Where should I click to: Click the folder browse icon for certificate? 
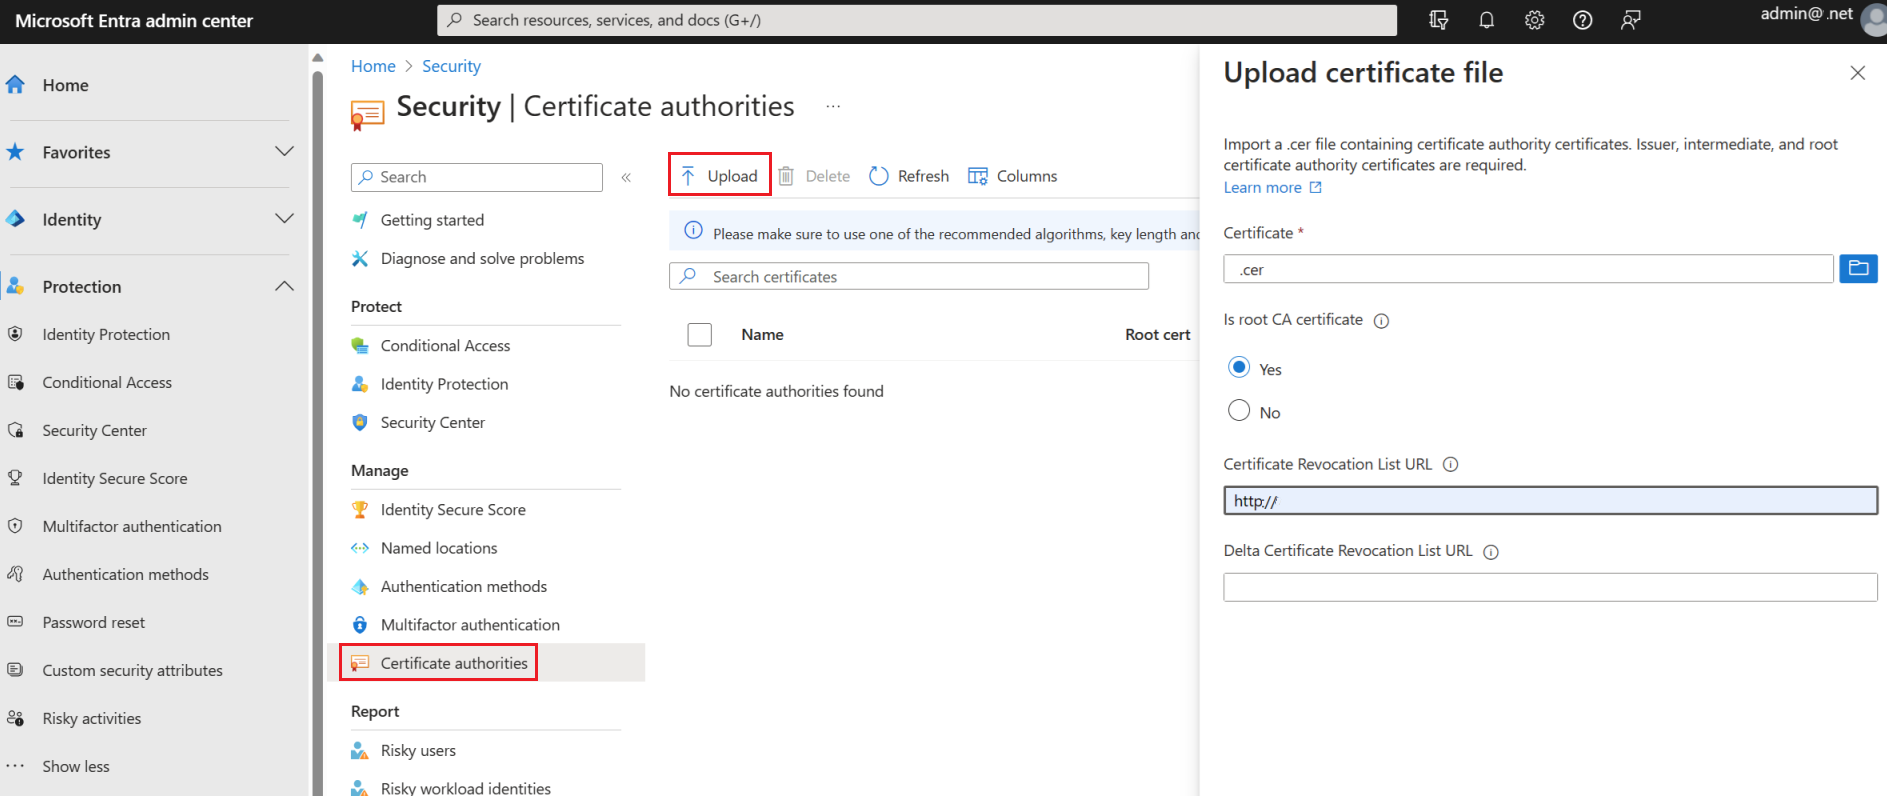pos(1859,268)
